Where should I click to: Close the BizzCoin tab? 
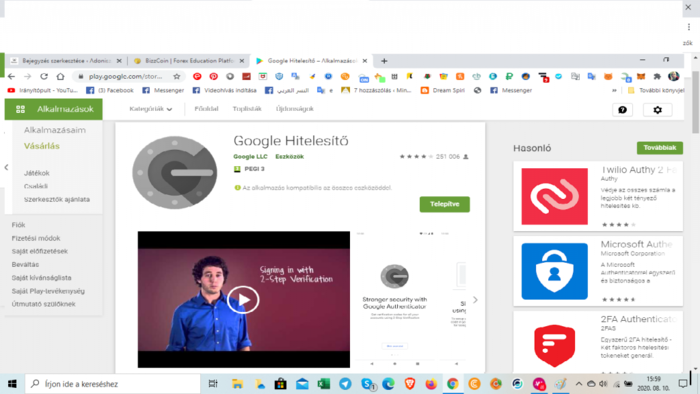point(242,61)
